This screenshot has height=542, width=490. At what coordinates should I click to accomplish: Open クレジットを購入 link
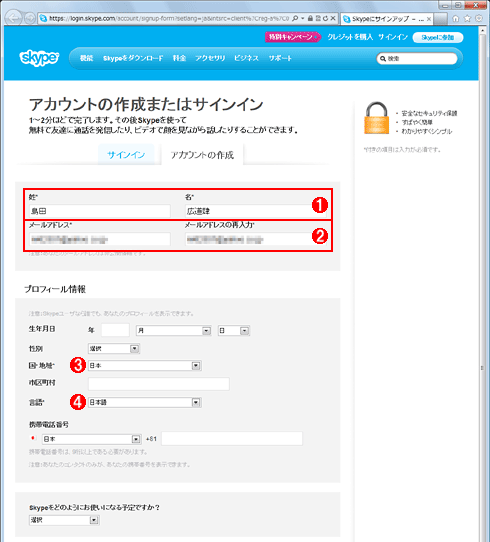(x=350, y=37)
